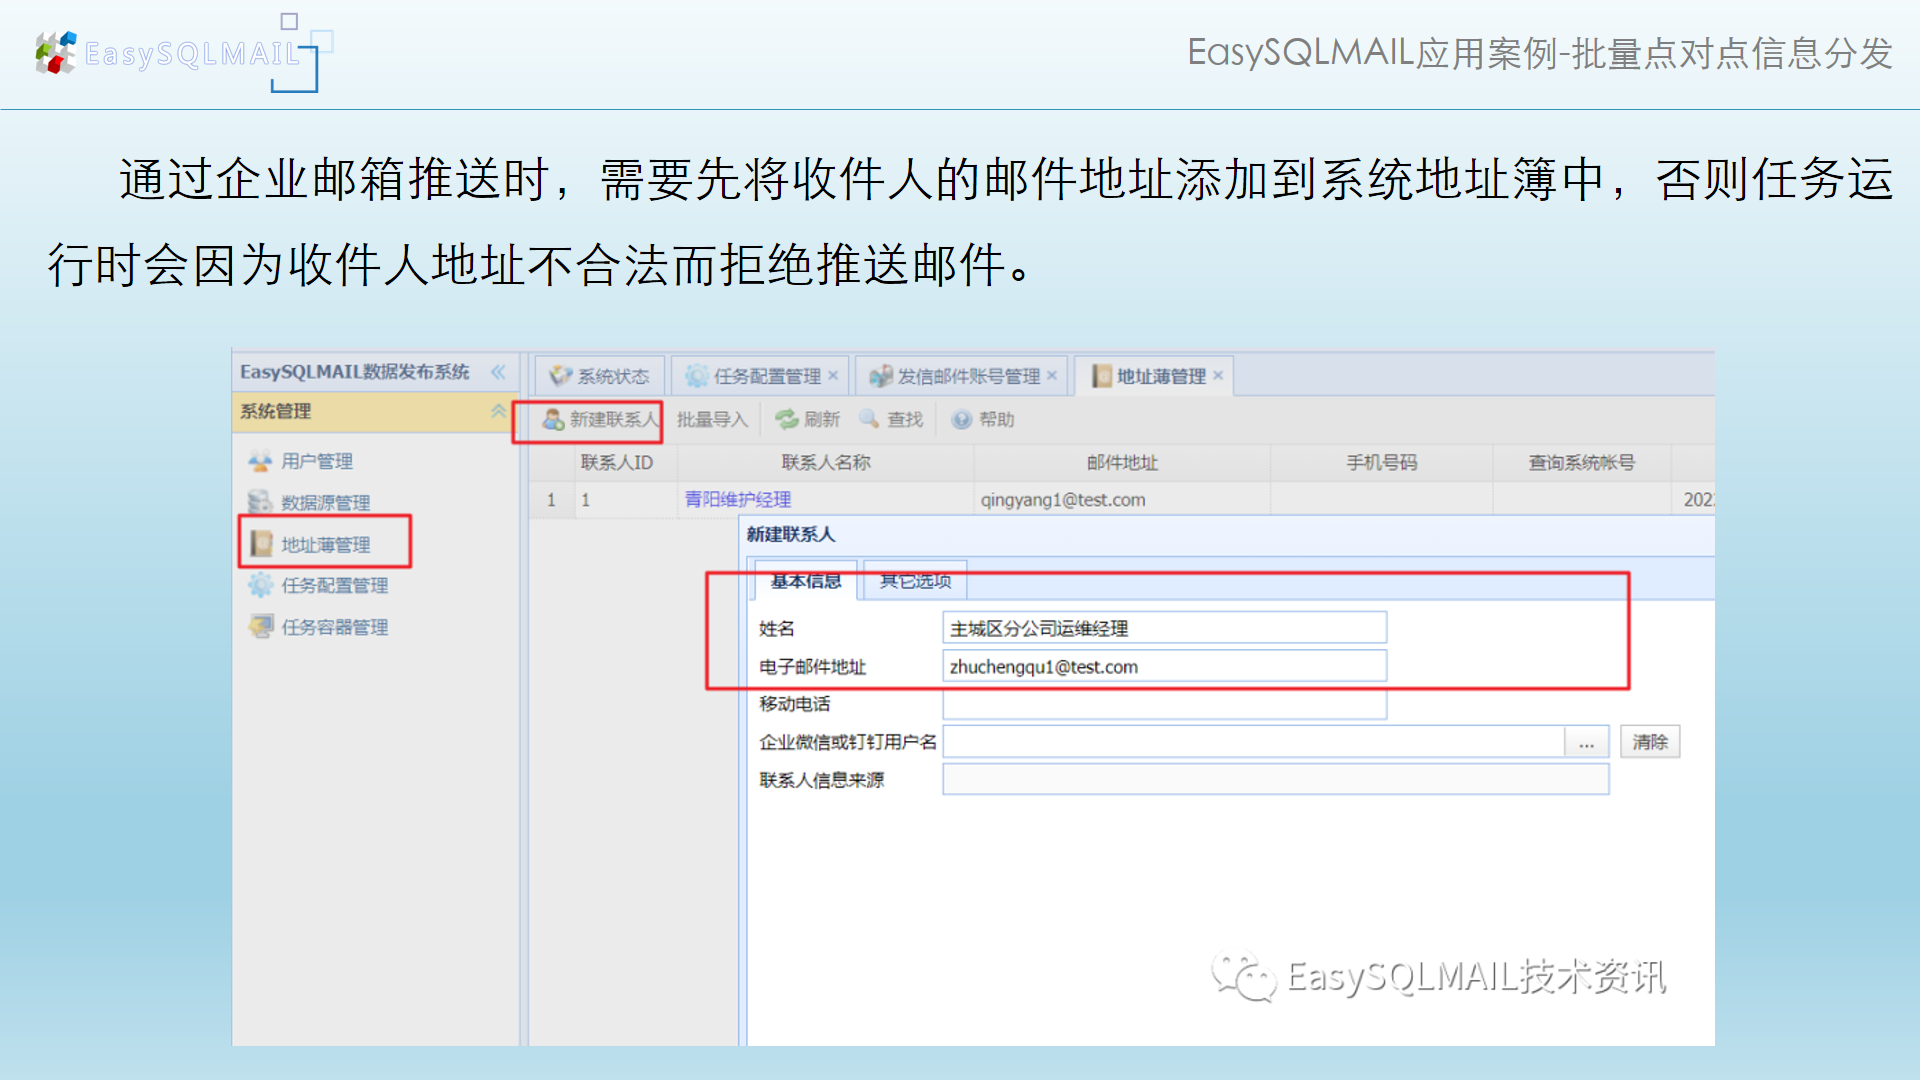
Task: Click the 任务配置管理 tab gear icon
Action: pos(697,376)
